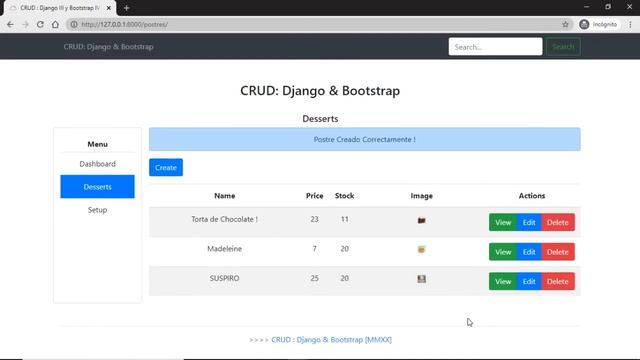Click the blue Create button

tap(166, 167)
